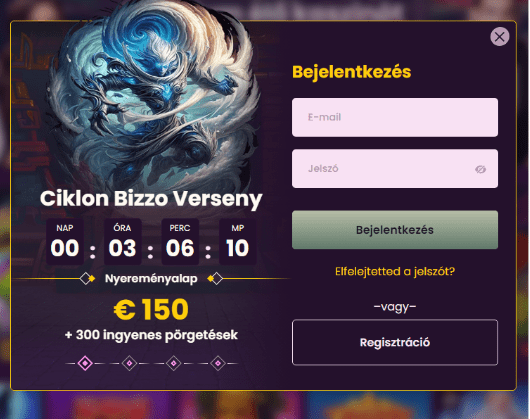
Task: Select the third carousel diamond indicator
Action: 174,363
